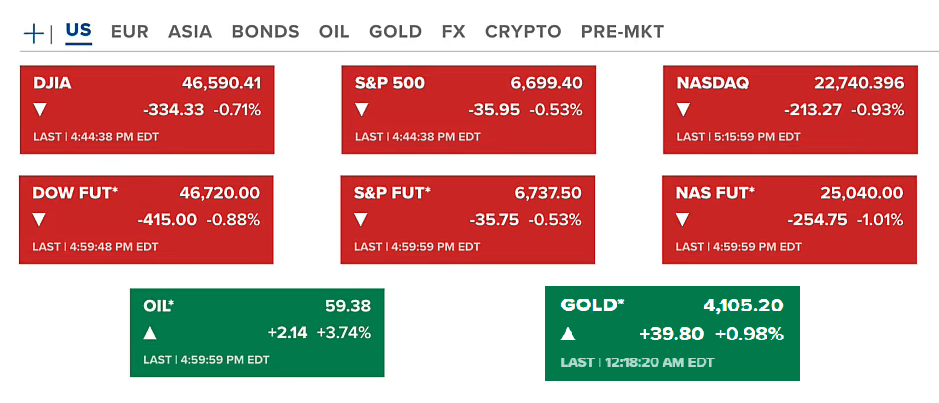Show the FX tab
The width and height of the screenshot is (939, 403).
453,31
